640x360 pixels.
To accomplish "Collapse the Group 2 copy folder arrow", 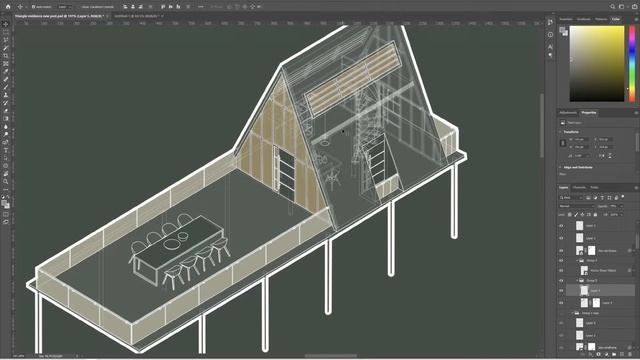I will pyautogui.click(x=572, y=313).
